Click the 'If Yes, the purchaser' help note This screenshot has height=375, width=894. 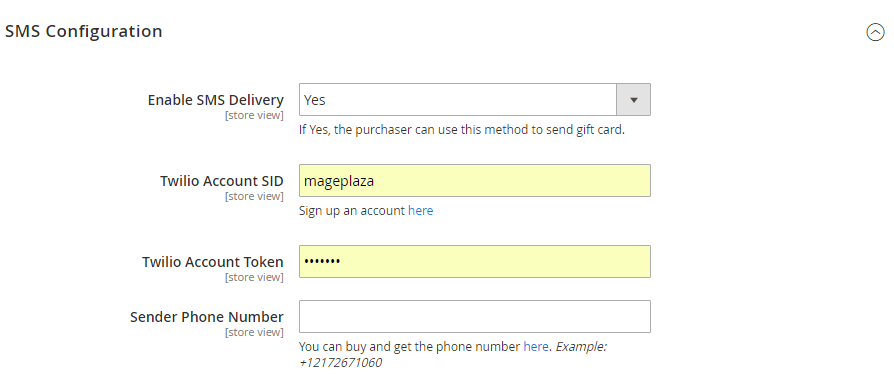tap(462, 130)
